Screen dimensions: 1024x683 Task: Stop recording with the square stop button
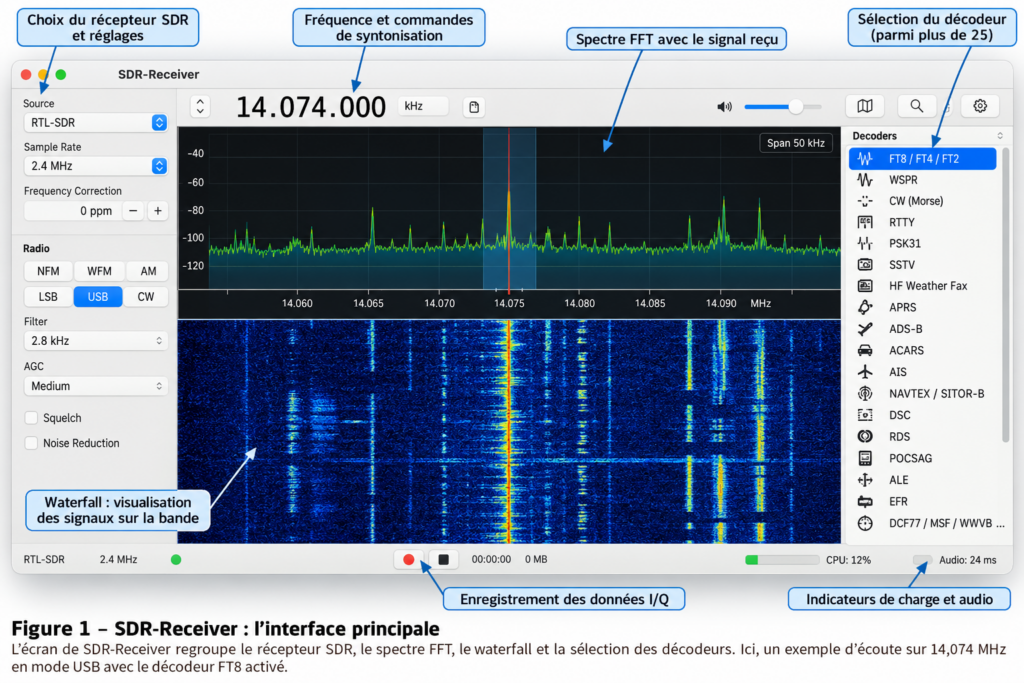[x=443, y=560]
